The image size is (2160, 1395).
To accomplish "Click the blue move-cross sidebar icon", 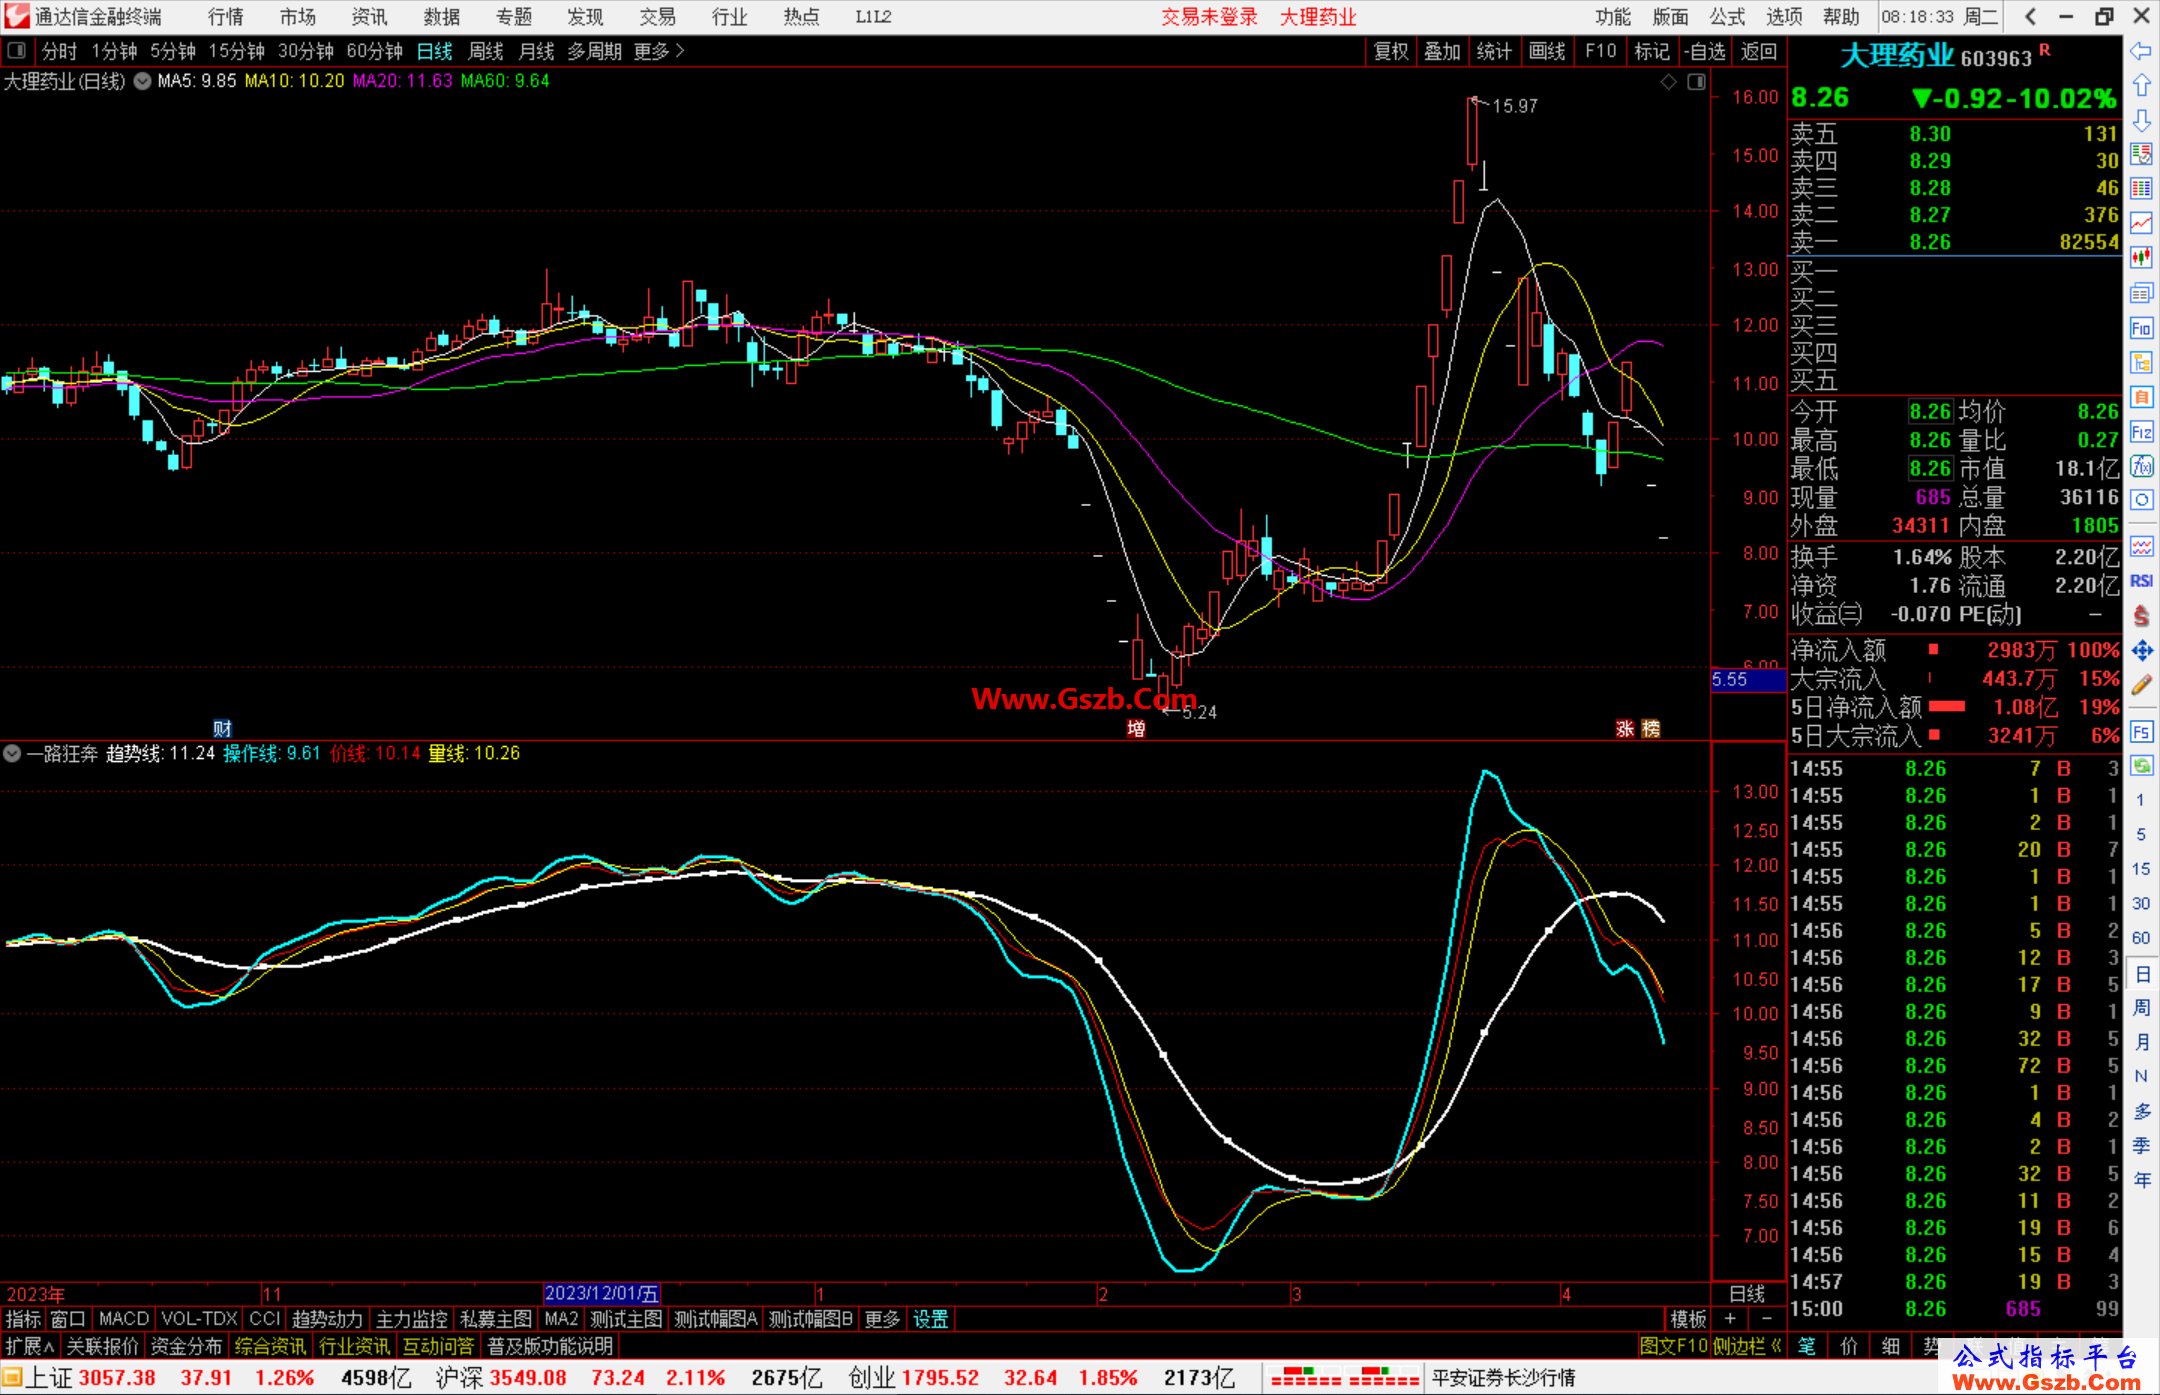I will tap(2141, 651).
